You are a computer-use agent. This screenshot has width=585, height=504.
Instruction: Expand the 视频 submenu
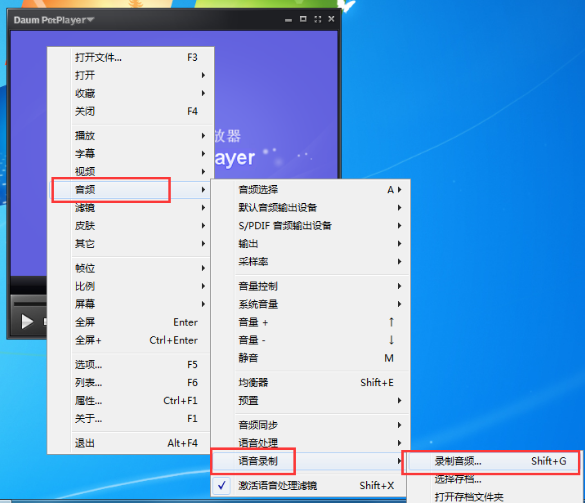click(131, 171)
